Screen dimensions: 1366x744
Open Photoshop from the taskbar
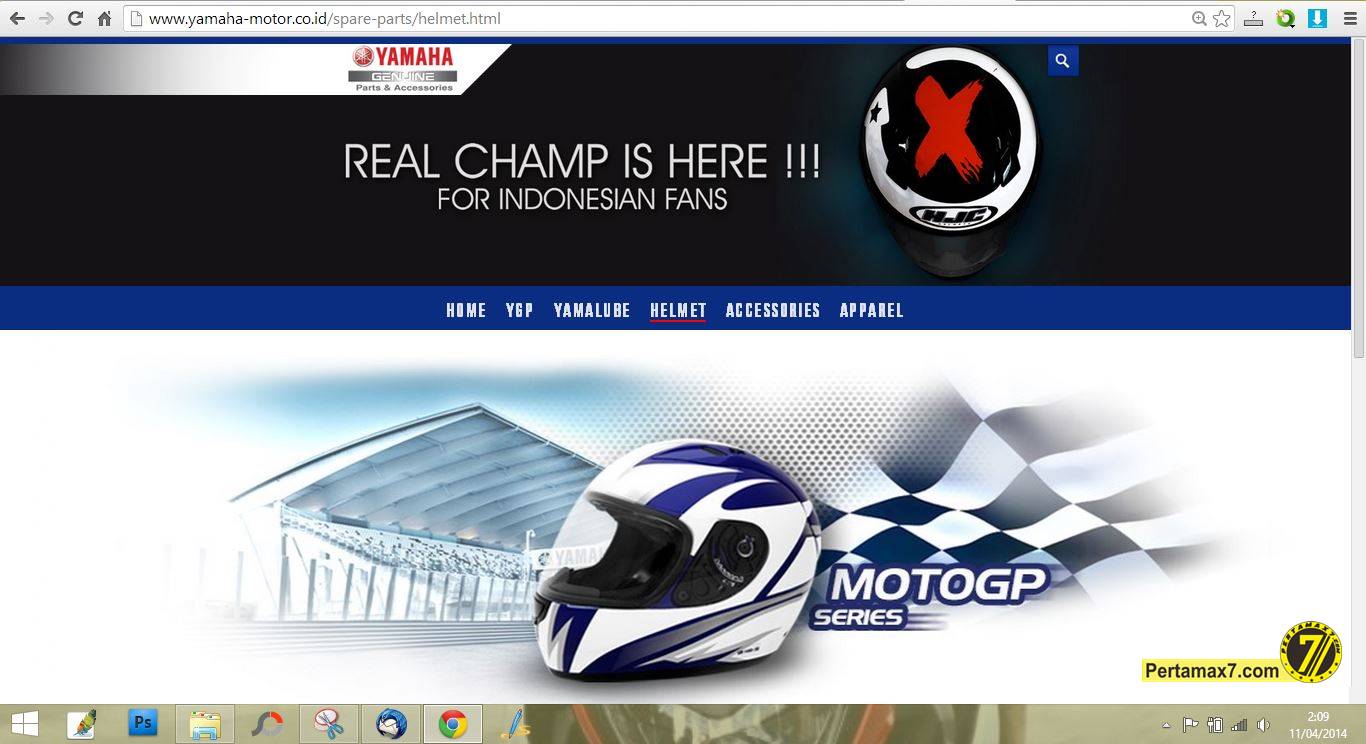(143, 723)
